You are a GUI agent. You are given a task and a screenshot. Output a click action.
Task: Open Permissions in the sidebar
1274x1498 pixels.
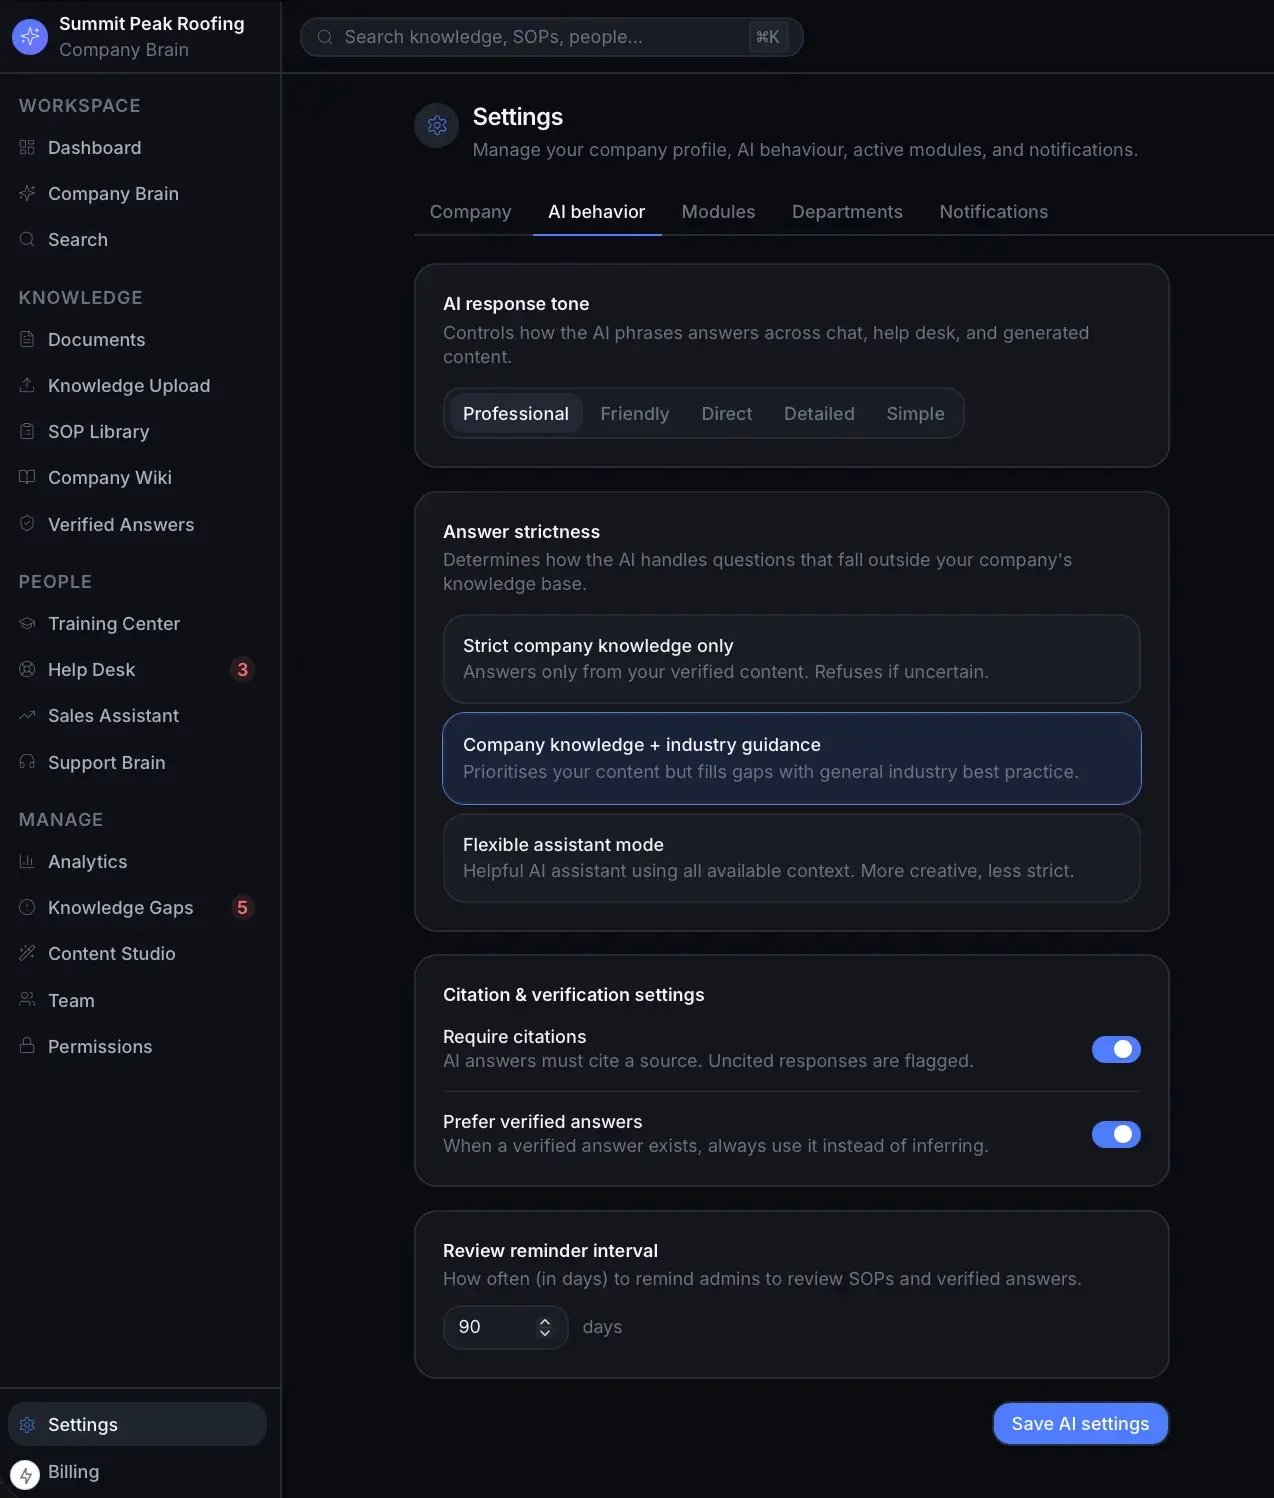[x=137, y=1046]
